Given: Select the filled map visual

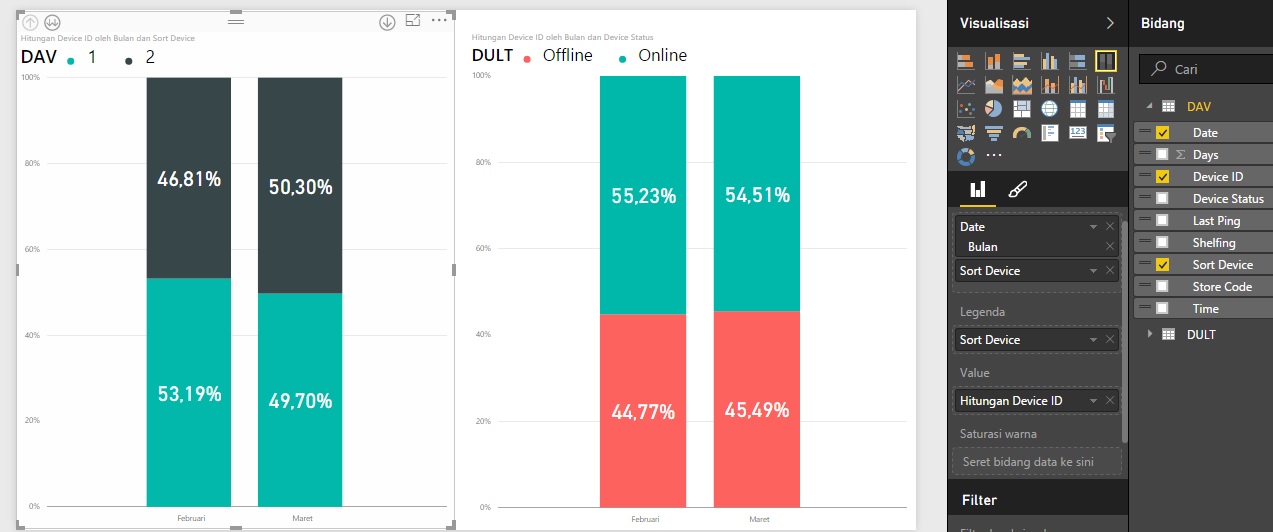Looking at the screenshot, I should point(966,132).
